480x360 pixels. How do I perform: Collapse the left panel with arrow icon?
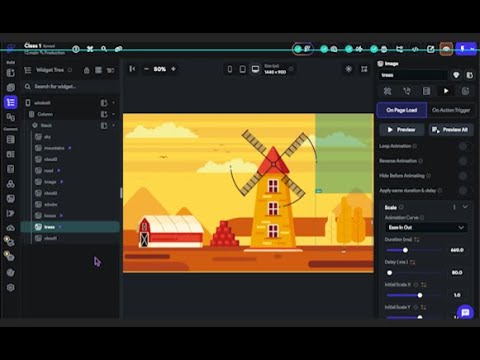[x=132, y=69]
